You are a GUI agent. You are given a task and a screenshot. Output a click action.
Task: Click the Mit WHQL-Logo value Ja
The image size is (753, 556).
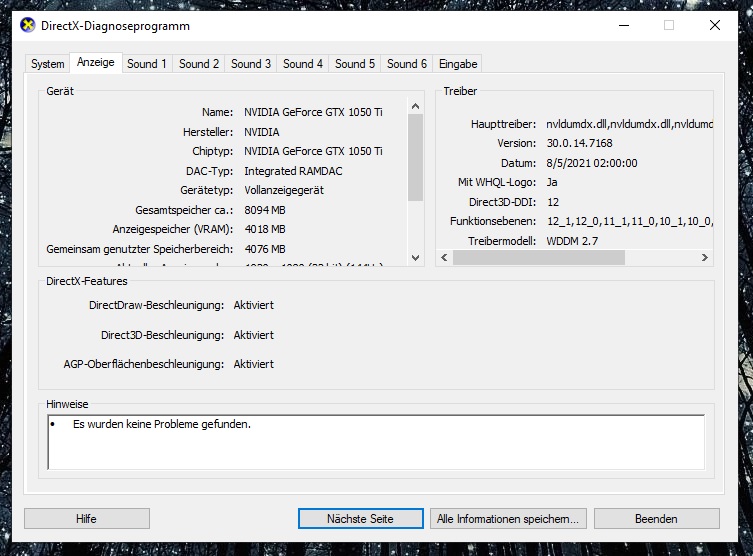552,182
